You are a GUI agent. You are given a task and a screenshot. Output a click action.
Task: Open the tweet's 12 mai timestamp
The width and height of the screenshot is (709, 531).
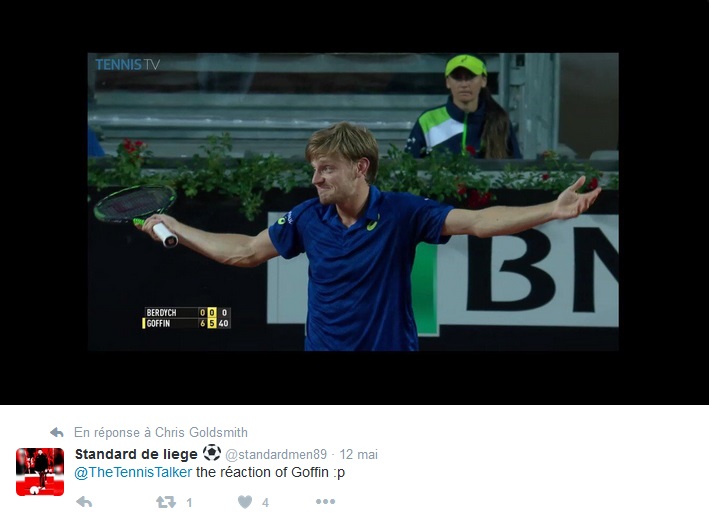359,455
